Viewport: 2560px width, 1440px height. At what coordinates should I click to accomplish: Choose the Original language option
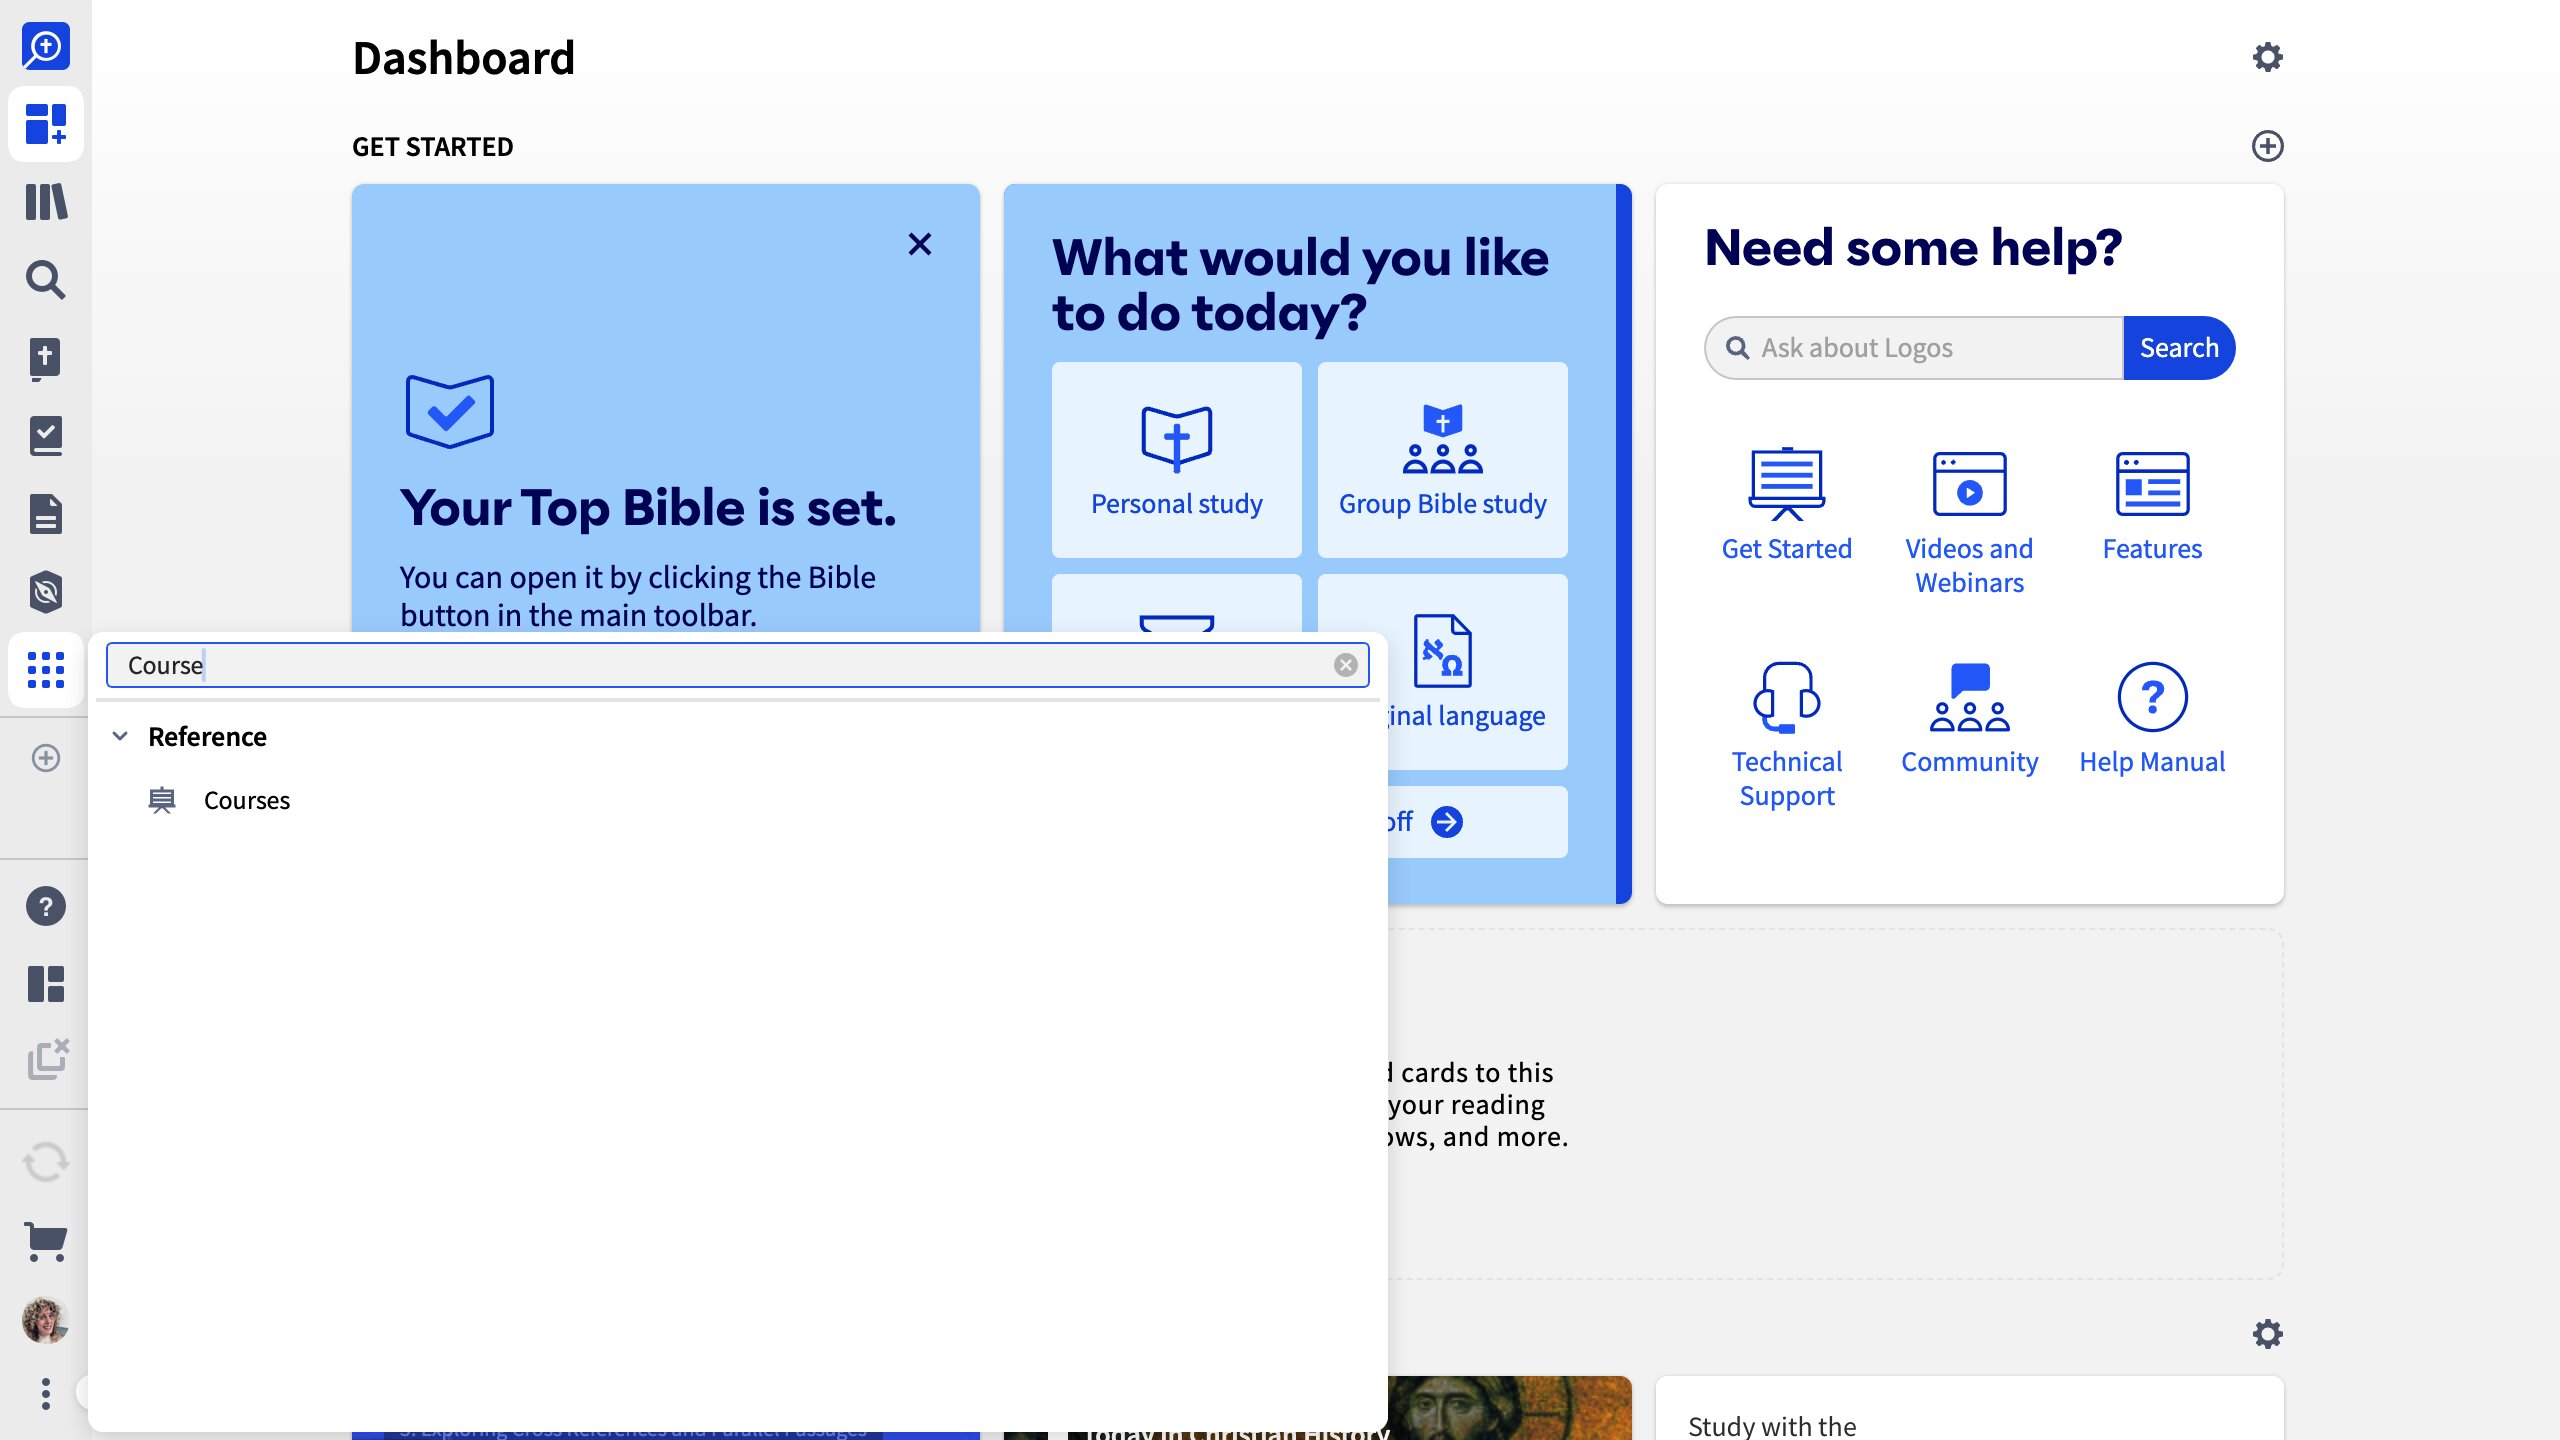click(1476, 672)
